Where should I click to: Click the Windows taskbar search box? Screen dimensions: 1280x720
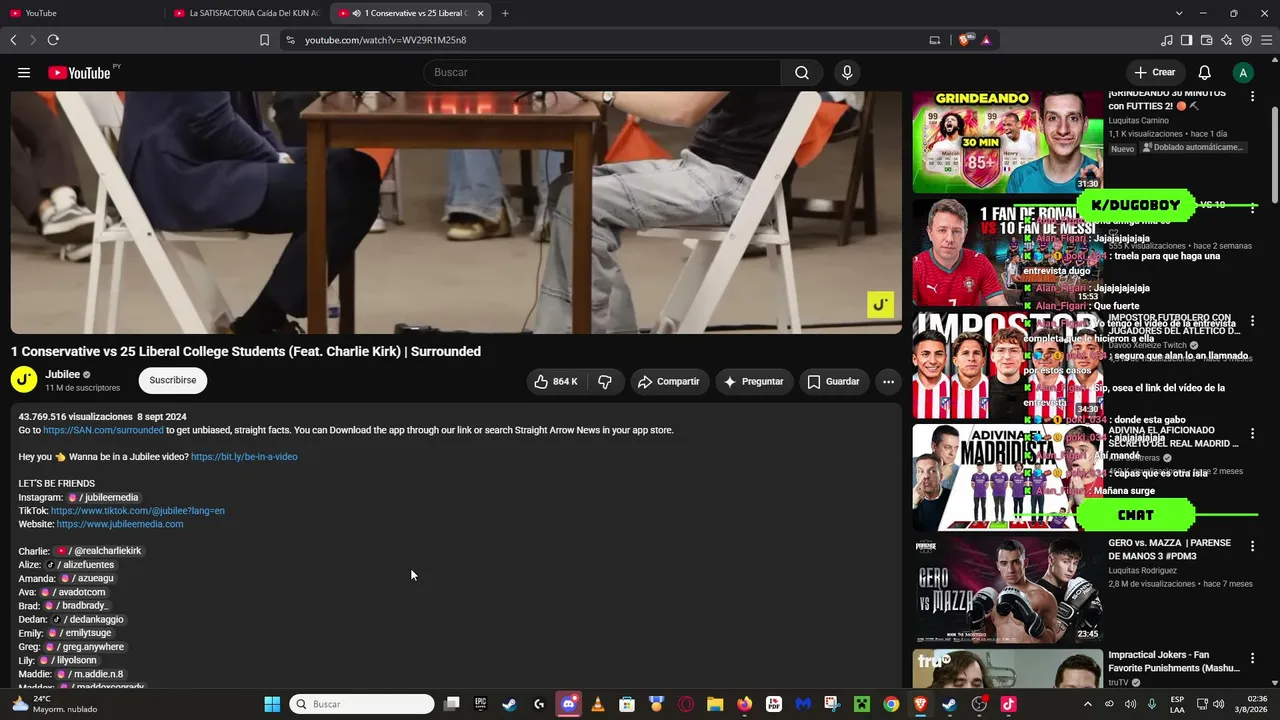tap(362, 704)
